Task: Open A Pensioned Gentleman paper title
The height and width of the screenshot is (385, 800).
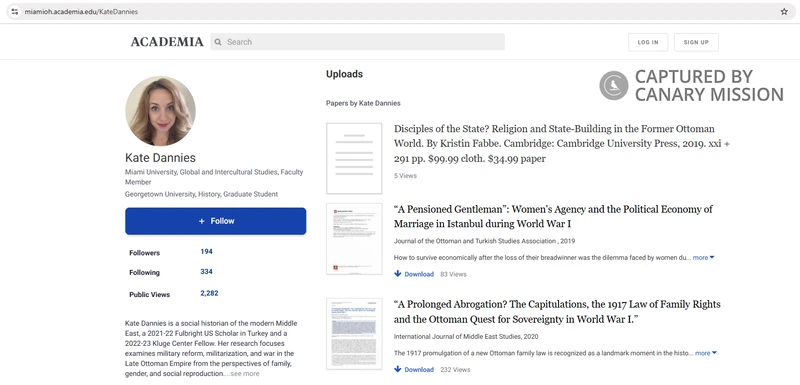Action: (x=553, y=217)
